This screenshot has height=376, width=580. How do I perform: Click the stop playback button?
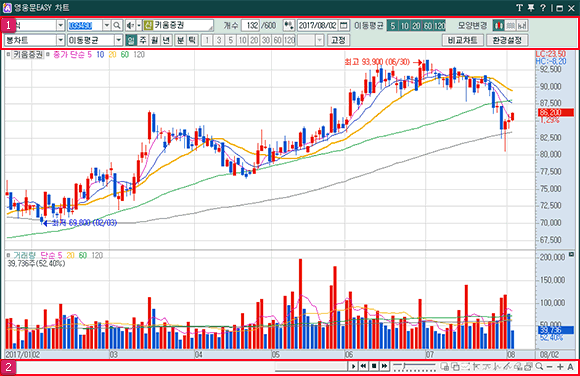[374, 366]
